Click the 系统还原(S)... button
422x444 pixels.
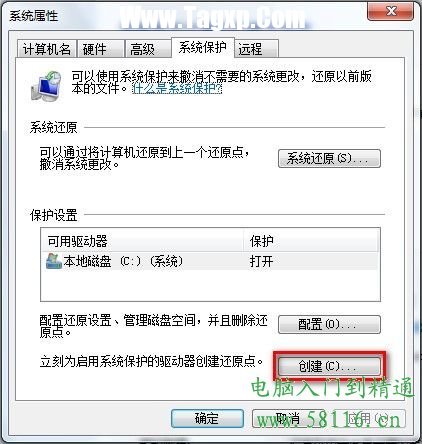329,158
